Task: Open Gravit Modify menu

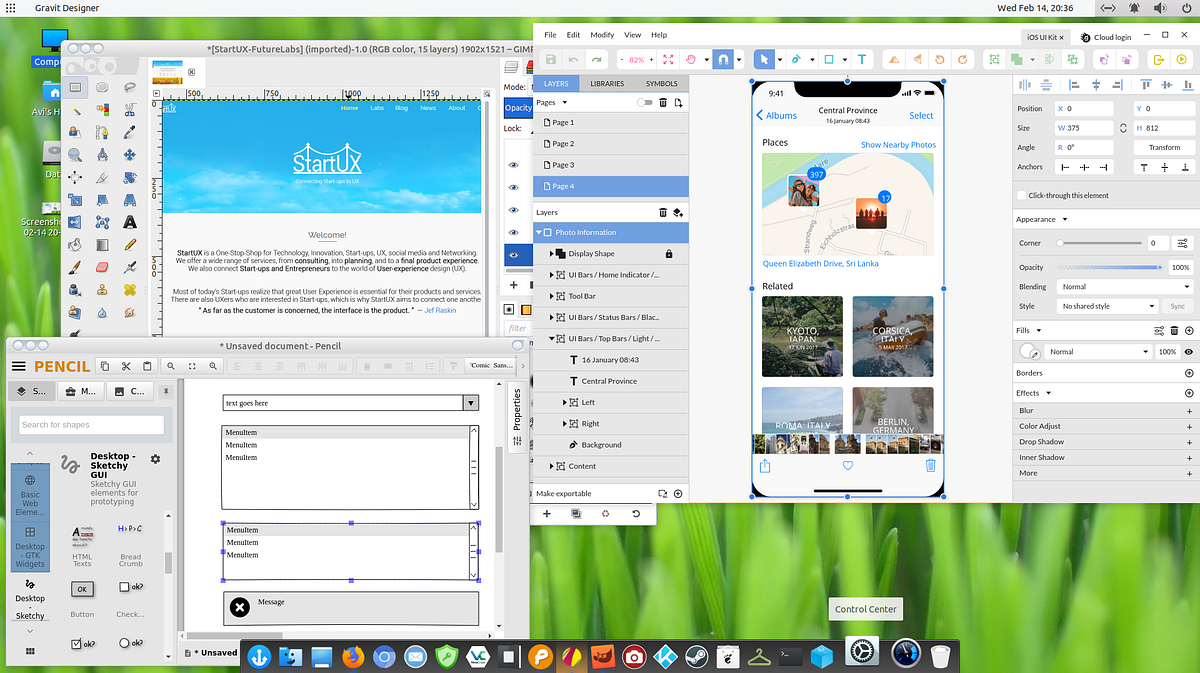Action: pyautogui.click(x=602, y=34)
